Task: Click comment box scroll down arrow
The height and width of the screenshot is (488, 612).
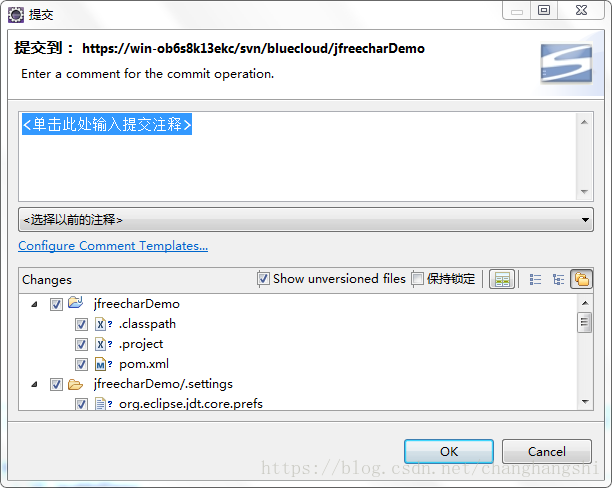Action: (x=584, y=192)
